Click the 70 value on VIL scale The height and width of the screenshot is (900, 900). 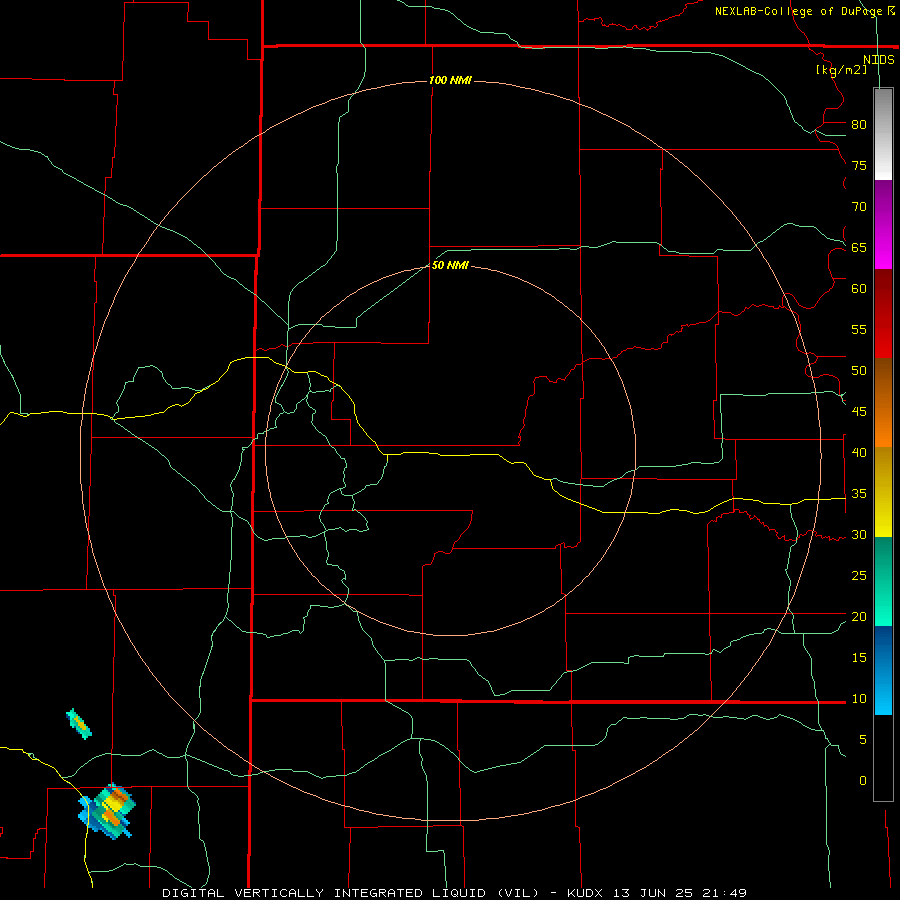(859, 207)
